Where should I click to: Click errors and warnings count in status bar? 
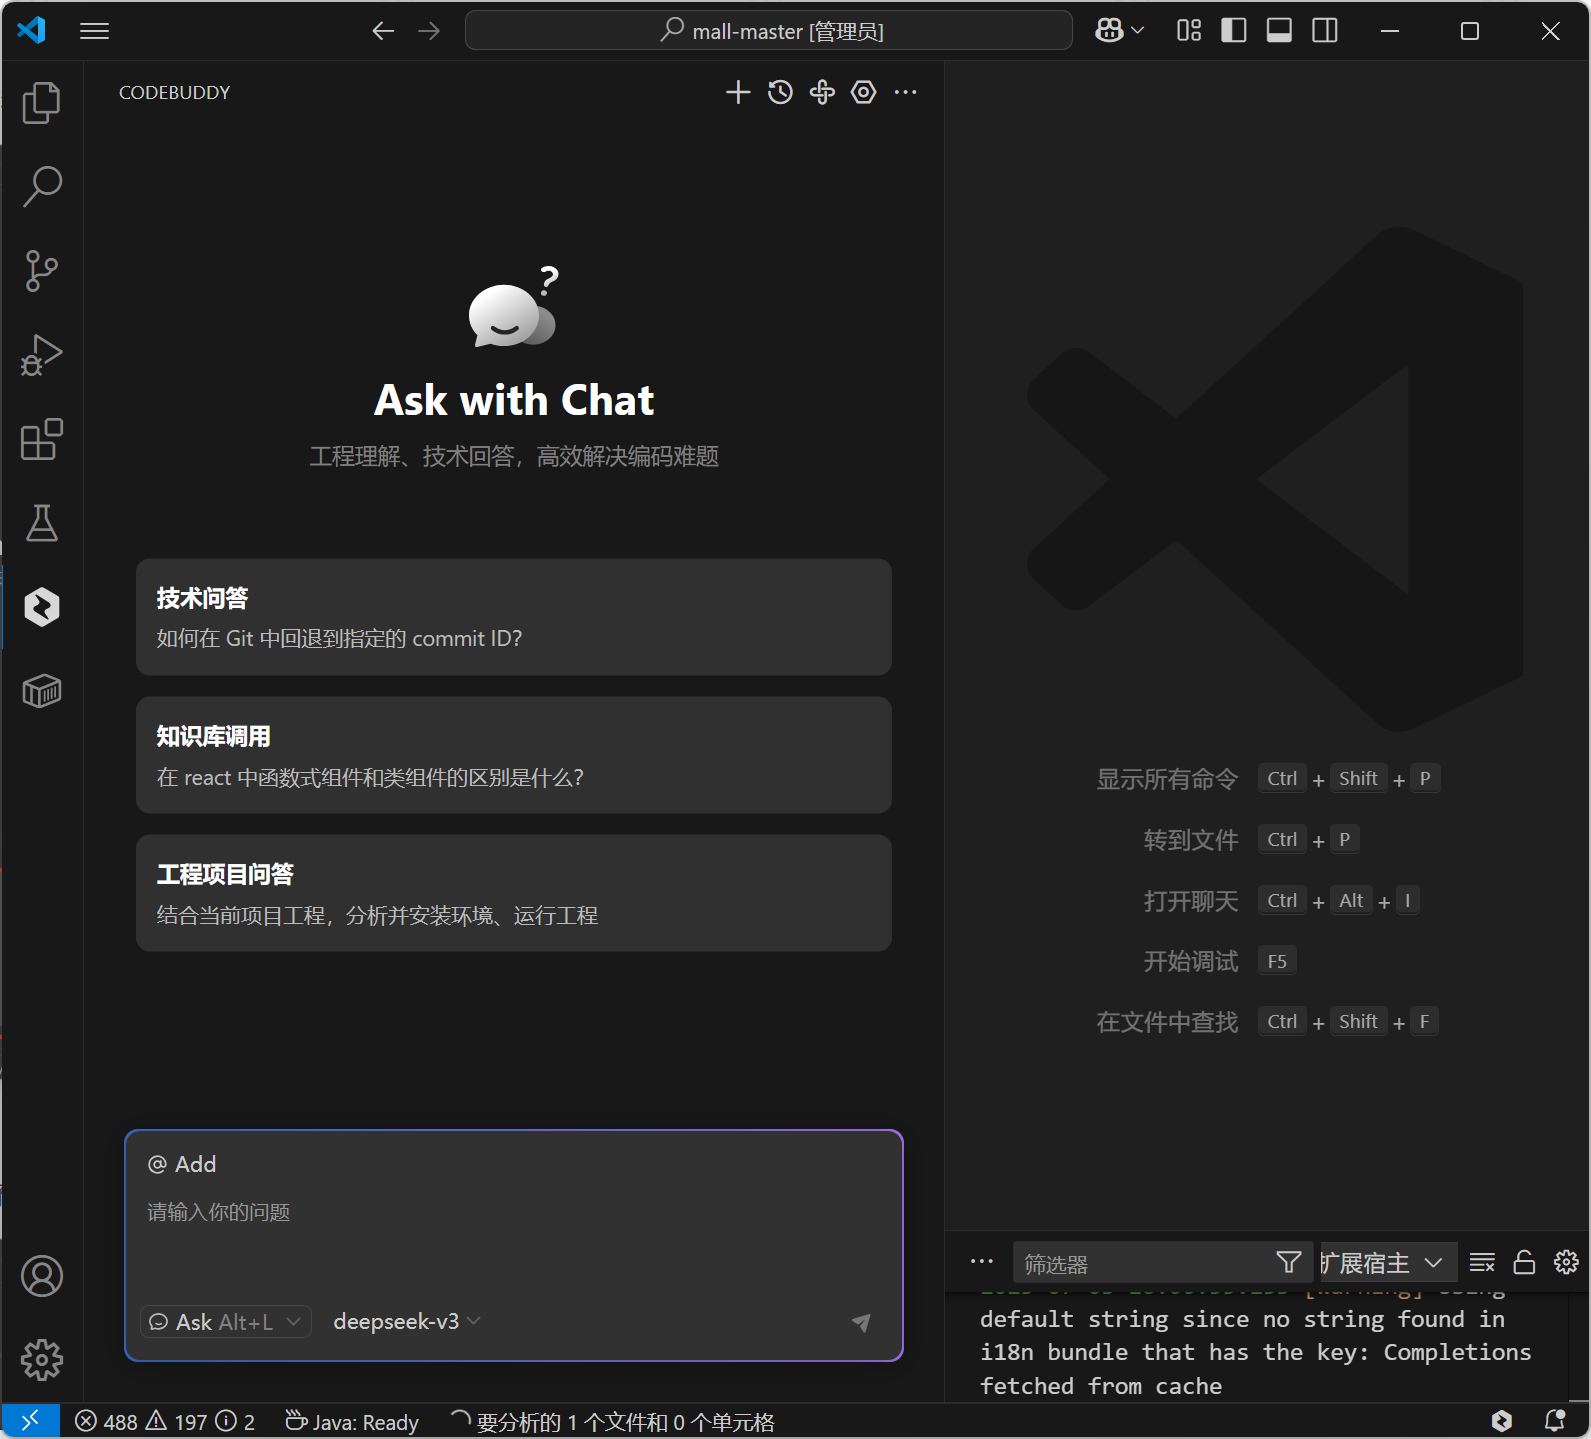(165, 1421)
